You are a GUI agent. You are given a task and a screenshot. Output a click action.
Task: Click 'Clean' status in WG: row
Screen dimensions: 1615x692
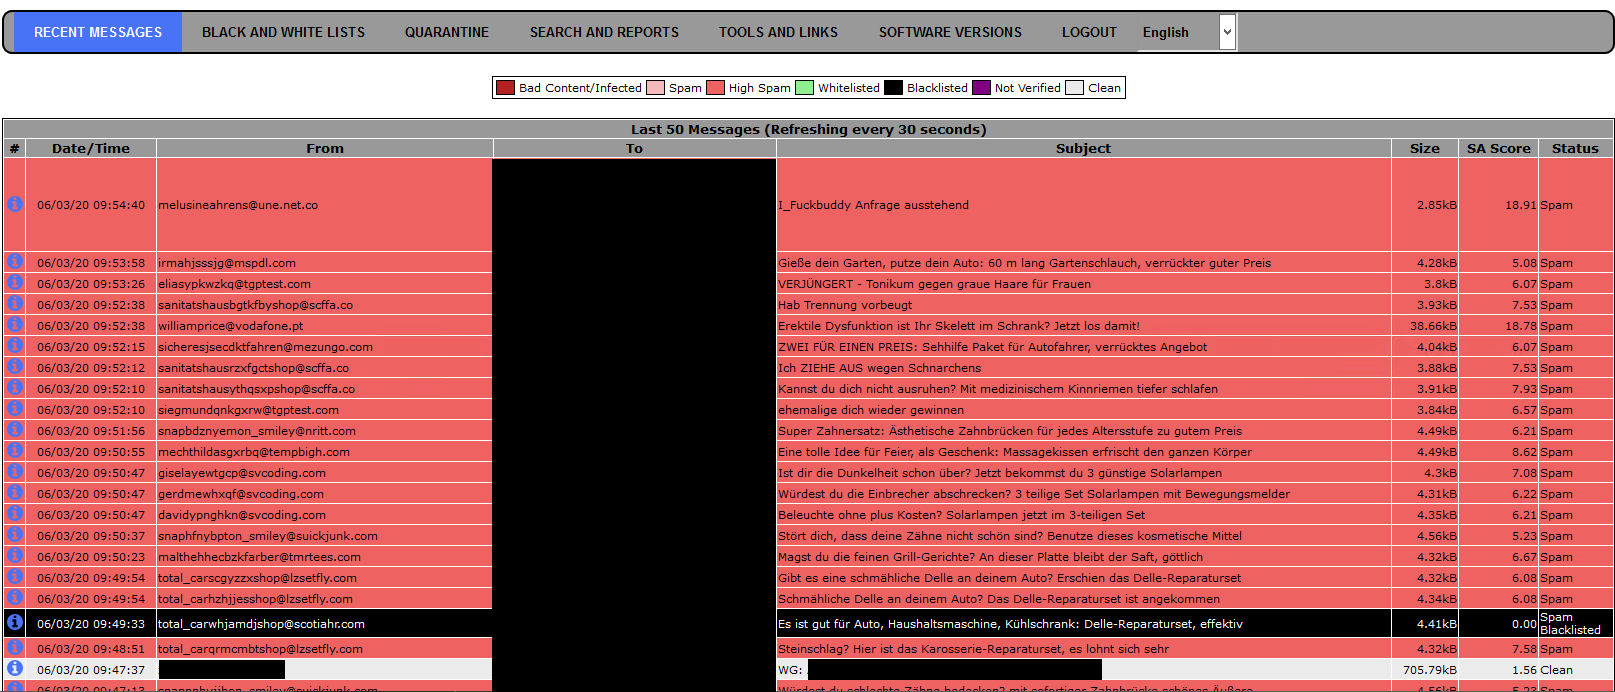coord(1556,670)
